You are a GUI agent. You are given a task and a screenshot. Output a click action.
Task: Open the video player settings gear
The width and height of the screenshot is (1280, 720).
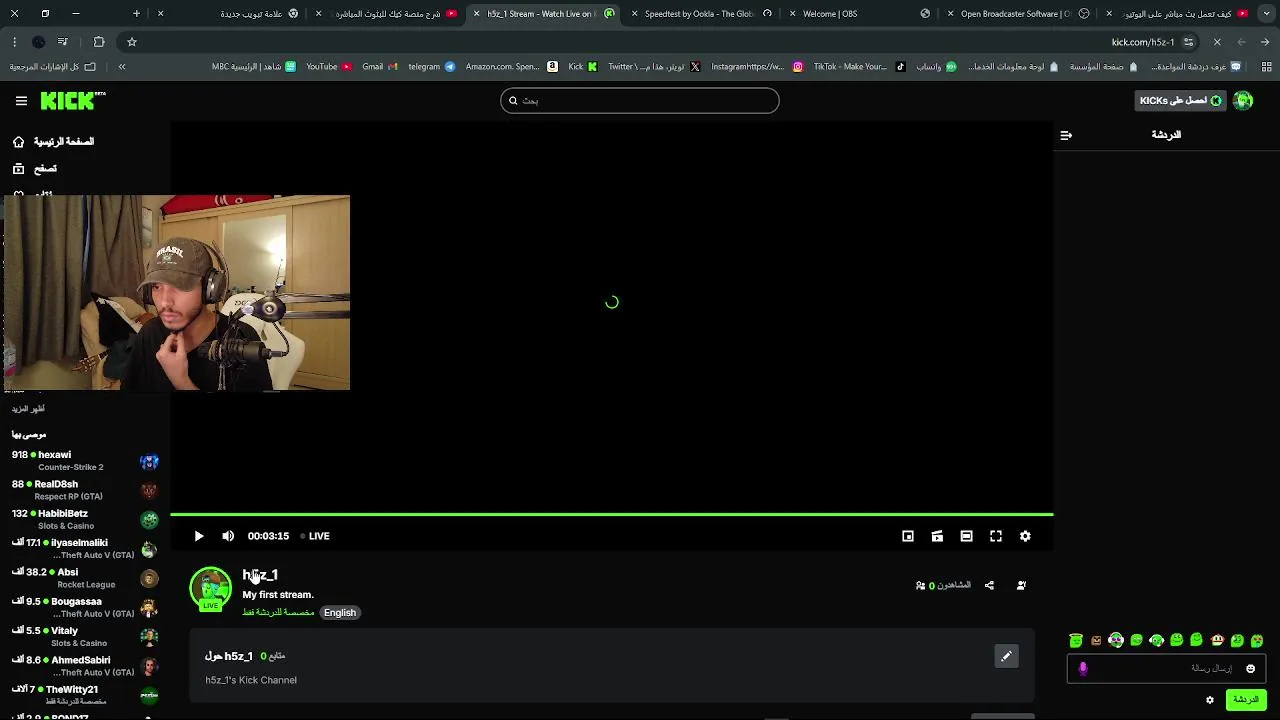1025,536
